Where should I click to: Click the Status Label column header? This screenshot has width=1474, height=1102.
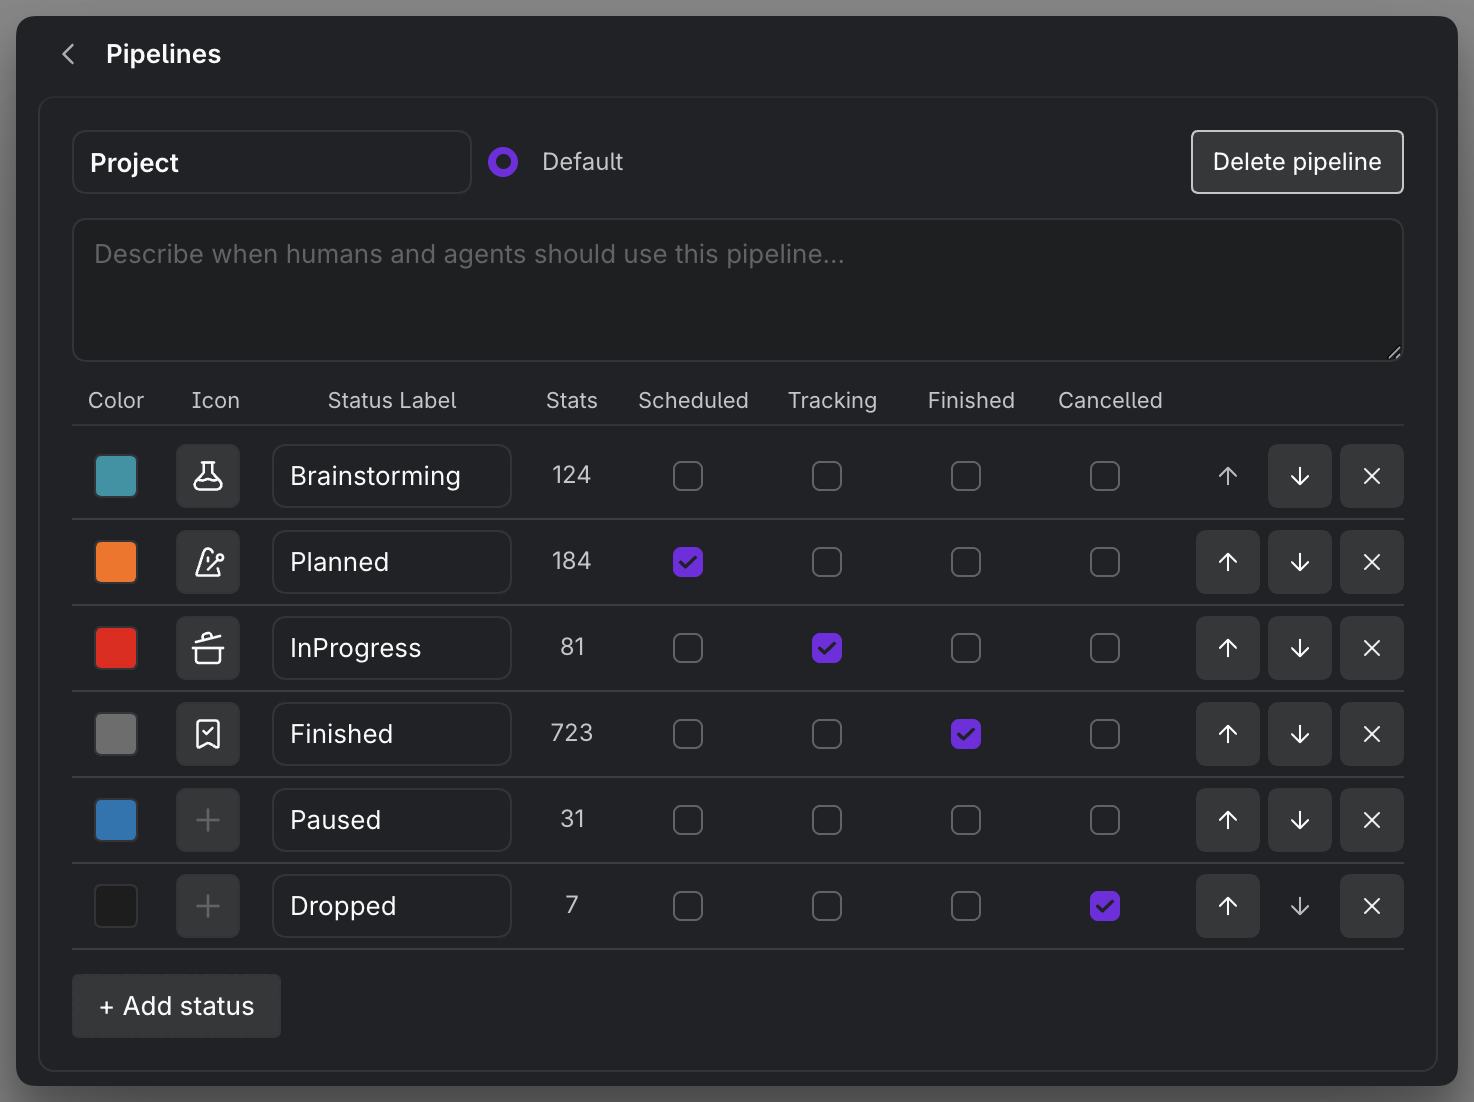point(392,400)
